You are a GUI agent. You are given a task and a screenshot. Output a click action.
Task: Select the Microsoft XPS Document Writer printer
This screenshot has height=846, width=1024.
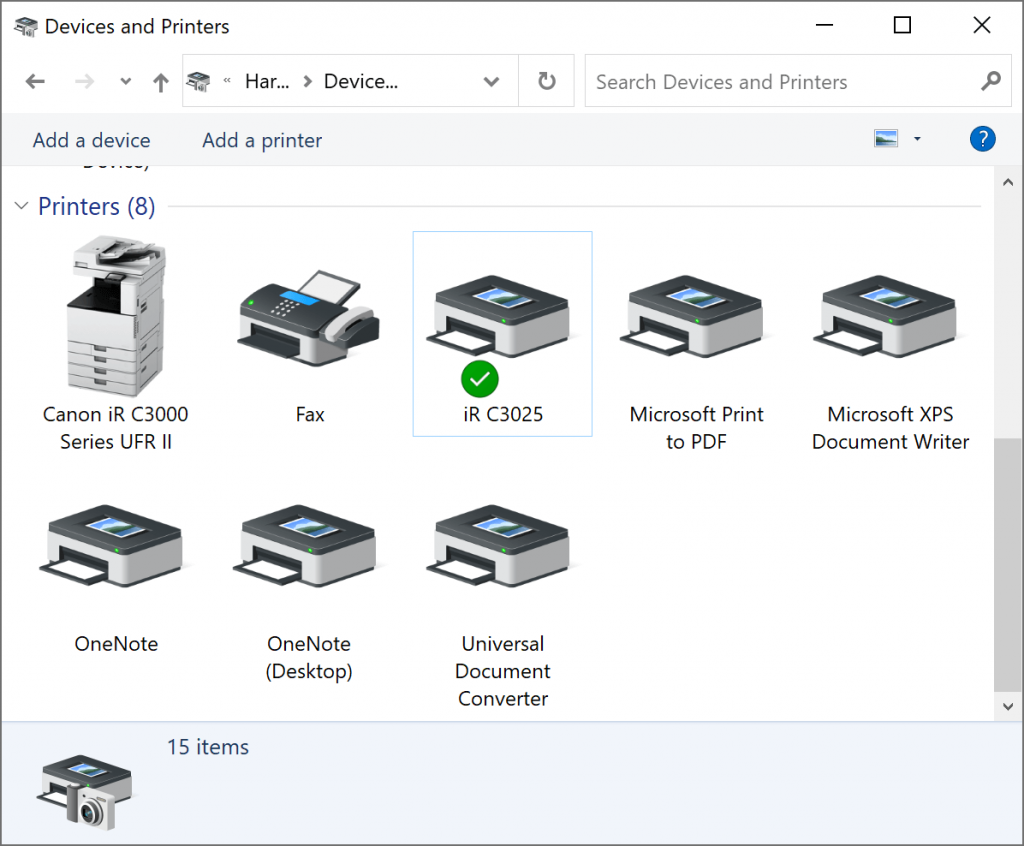tap(890, 363)
